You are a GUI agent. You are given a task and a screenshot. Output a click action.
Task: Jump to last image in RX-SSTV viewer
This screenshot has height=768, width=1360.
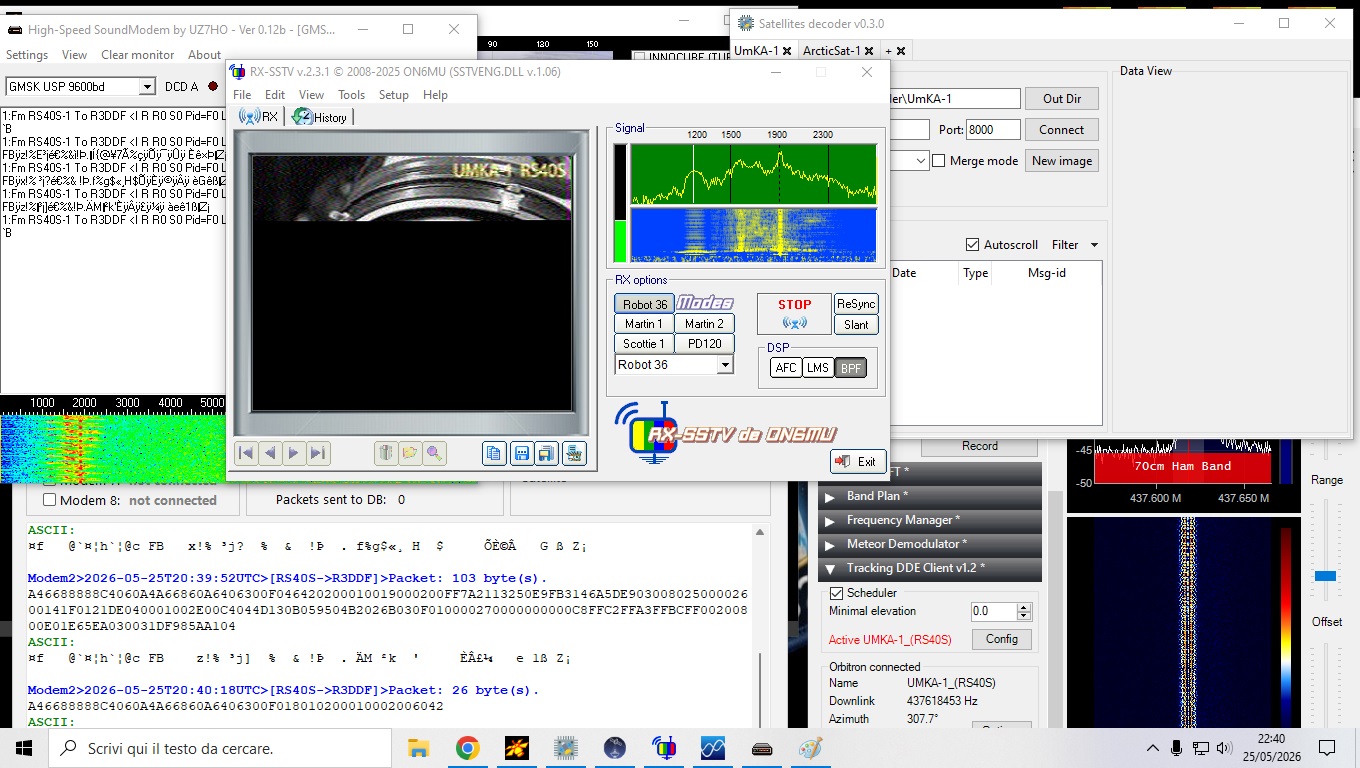pos(318,453)
